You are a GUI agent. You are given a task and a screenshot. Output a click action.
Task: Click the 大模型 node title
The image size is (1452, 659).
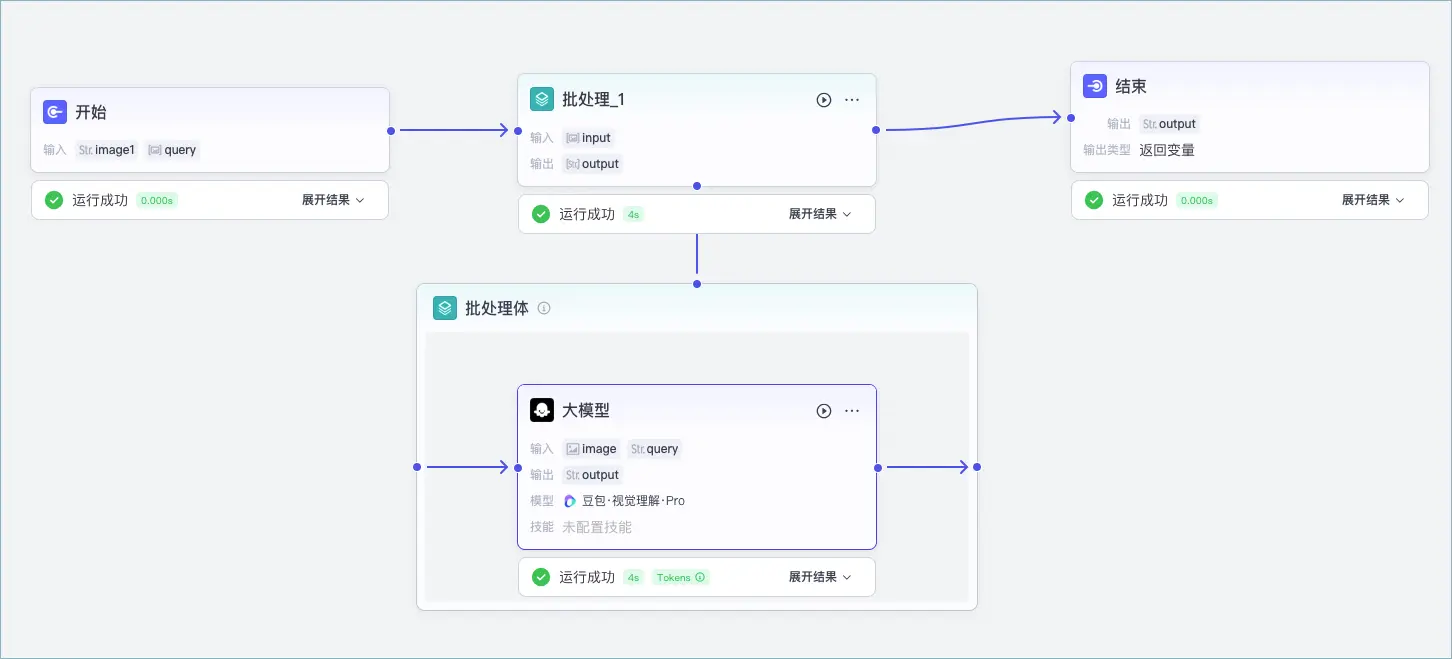[586, 411]
